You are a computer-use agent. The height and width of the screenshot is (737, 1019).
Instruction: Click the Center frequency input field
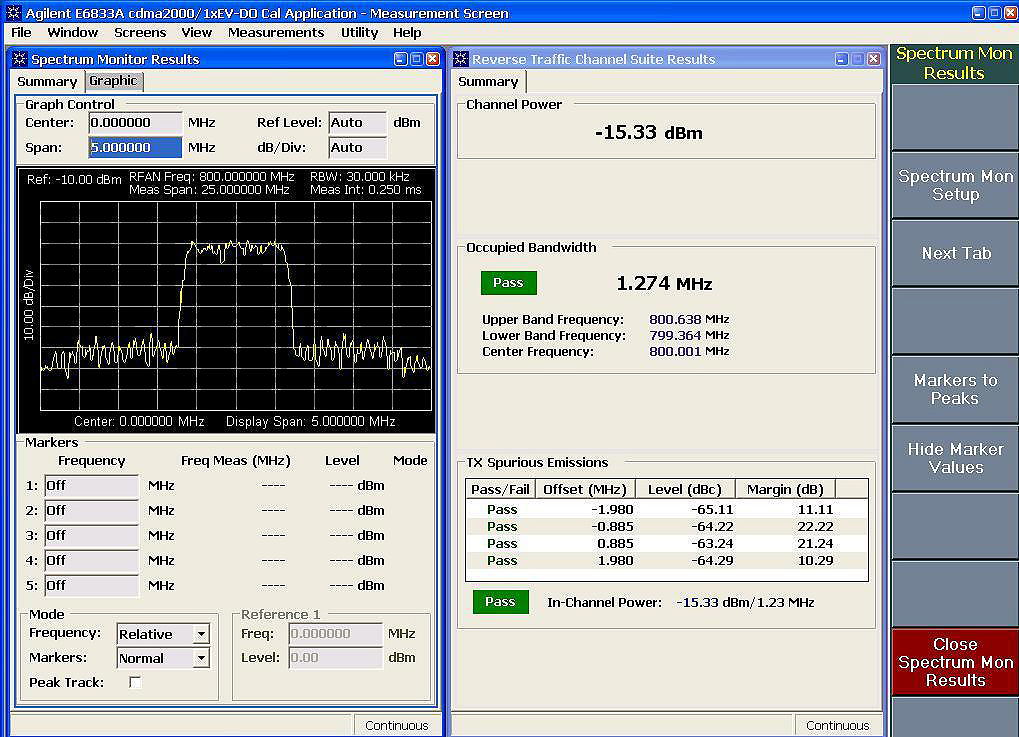click(x=135, y=123)
